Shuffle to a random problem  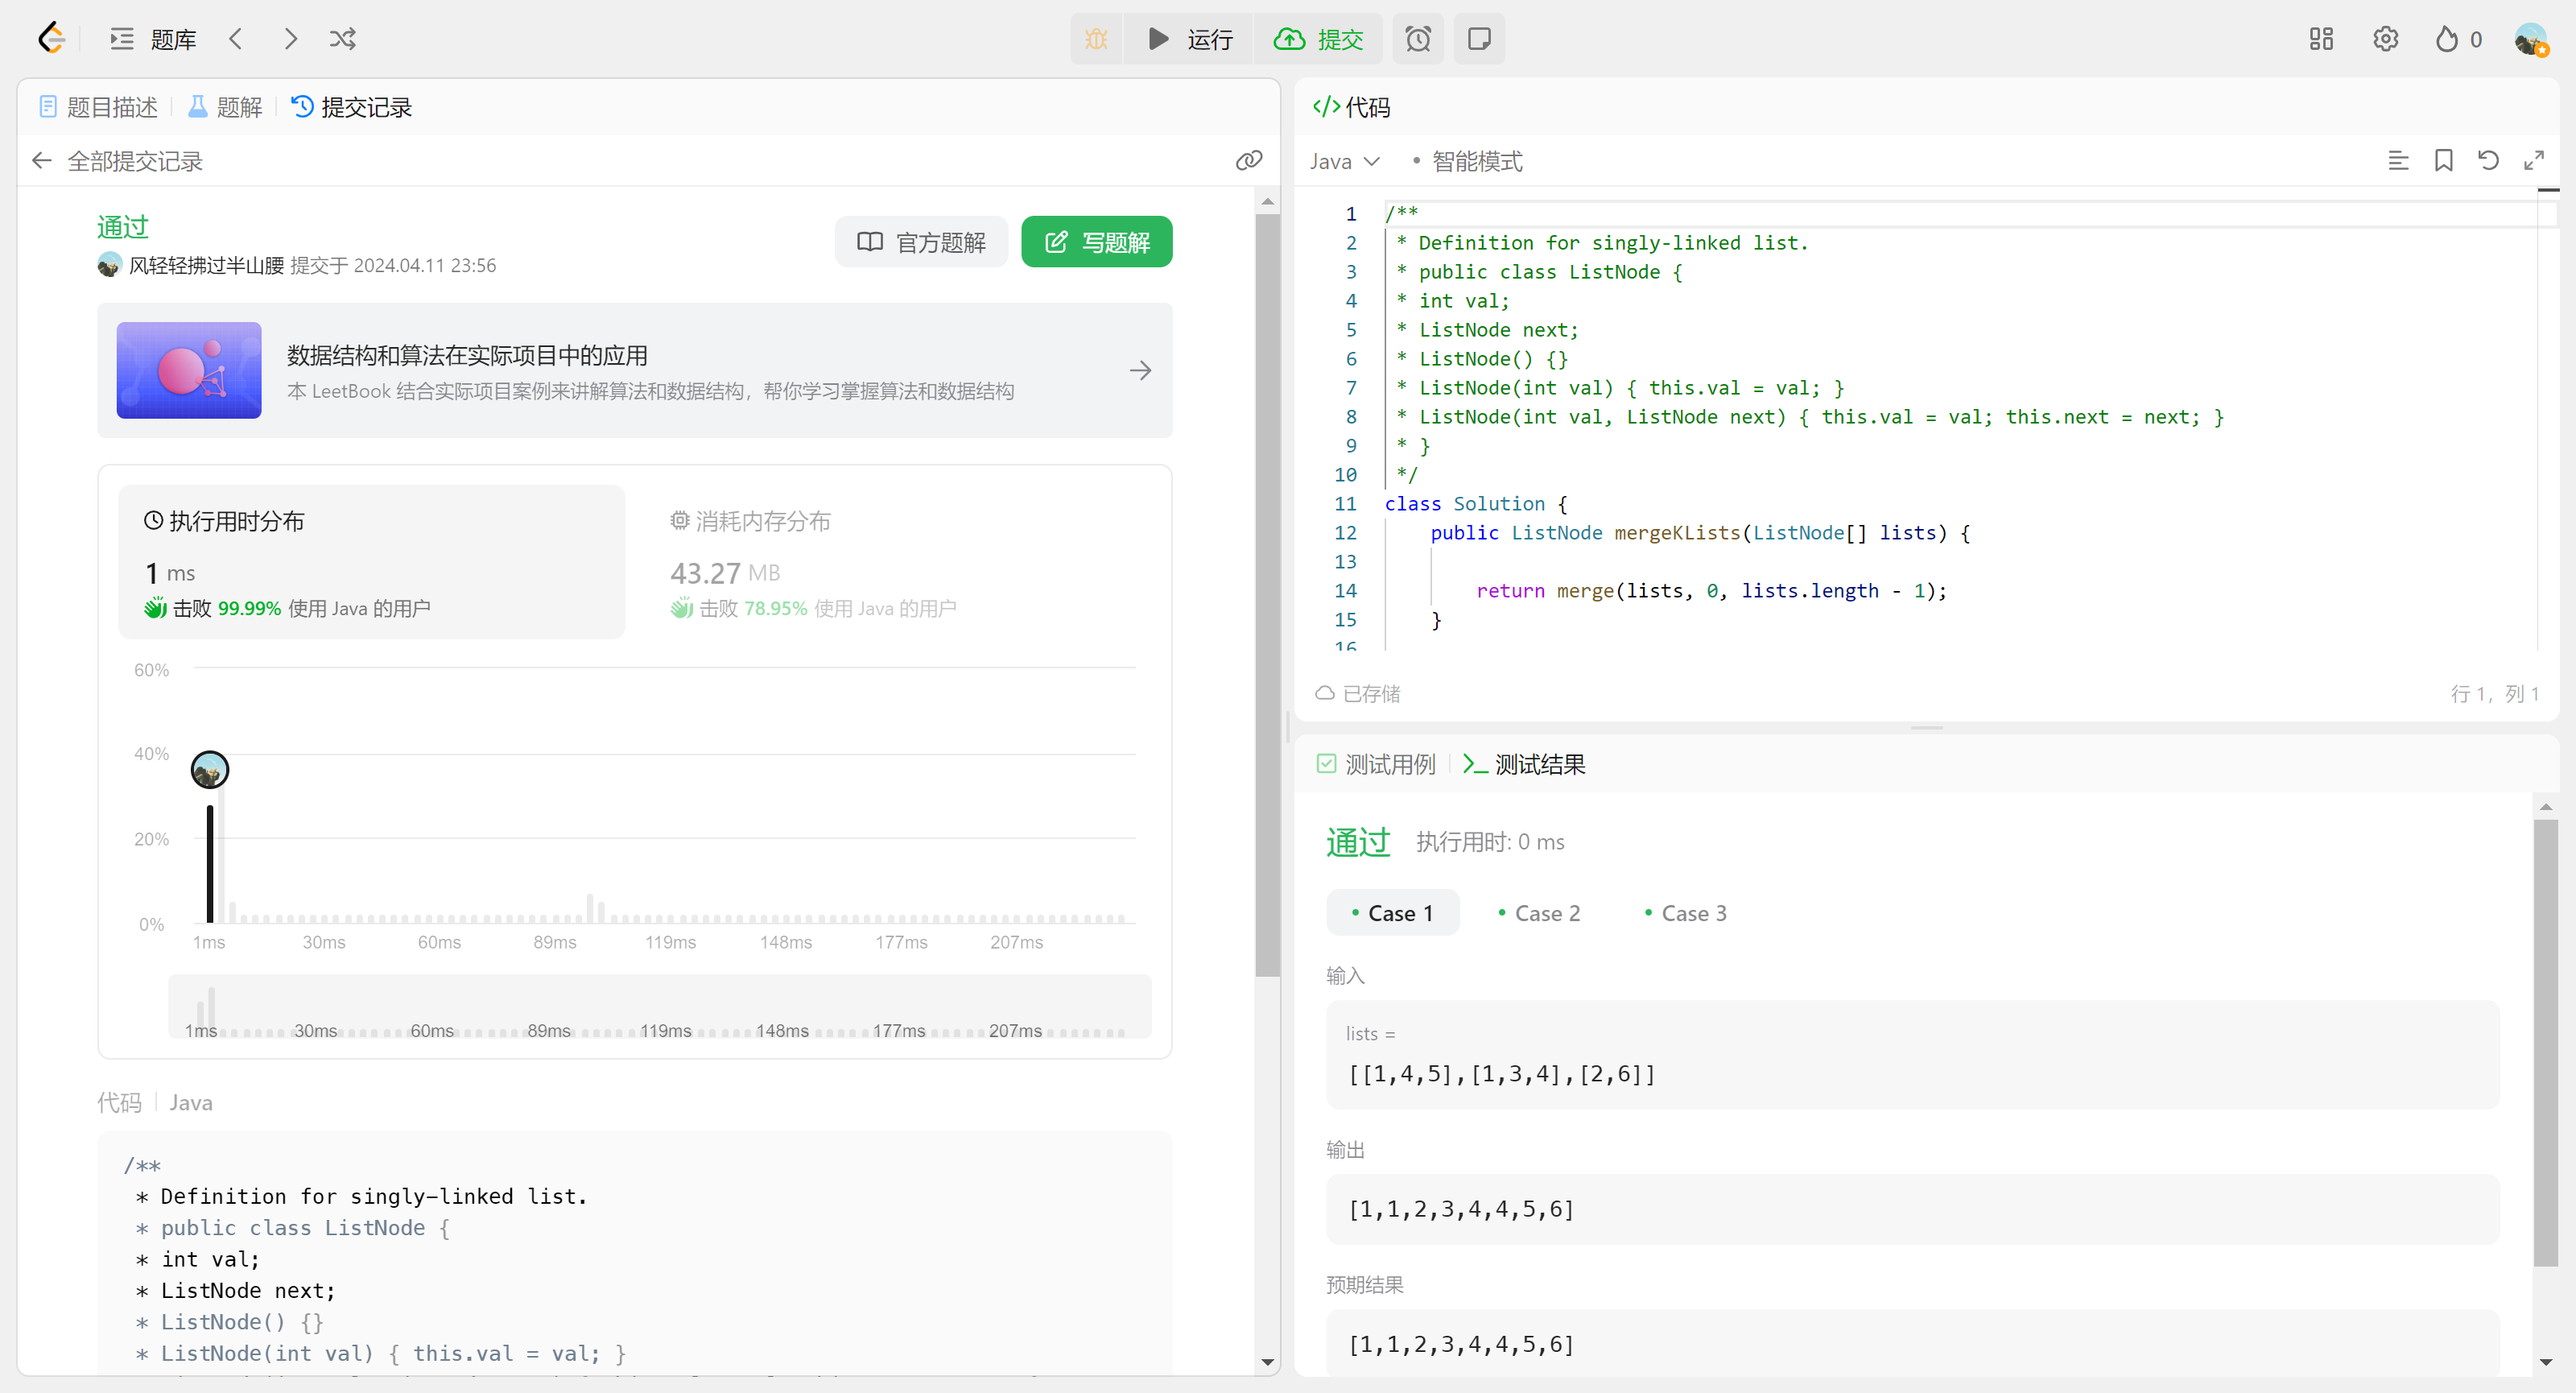[x=342, y=39]
